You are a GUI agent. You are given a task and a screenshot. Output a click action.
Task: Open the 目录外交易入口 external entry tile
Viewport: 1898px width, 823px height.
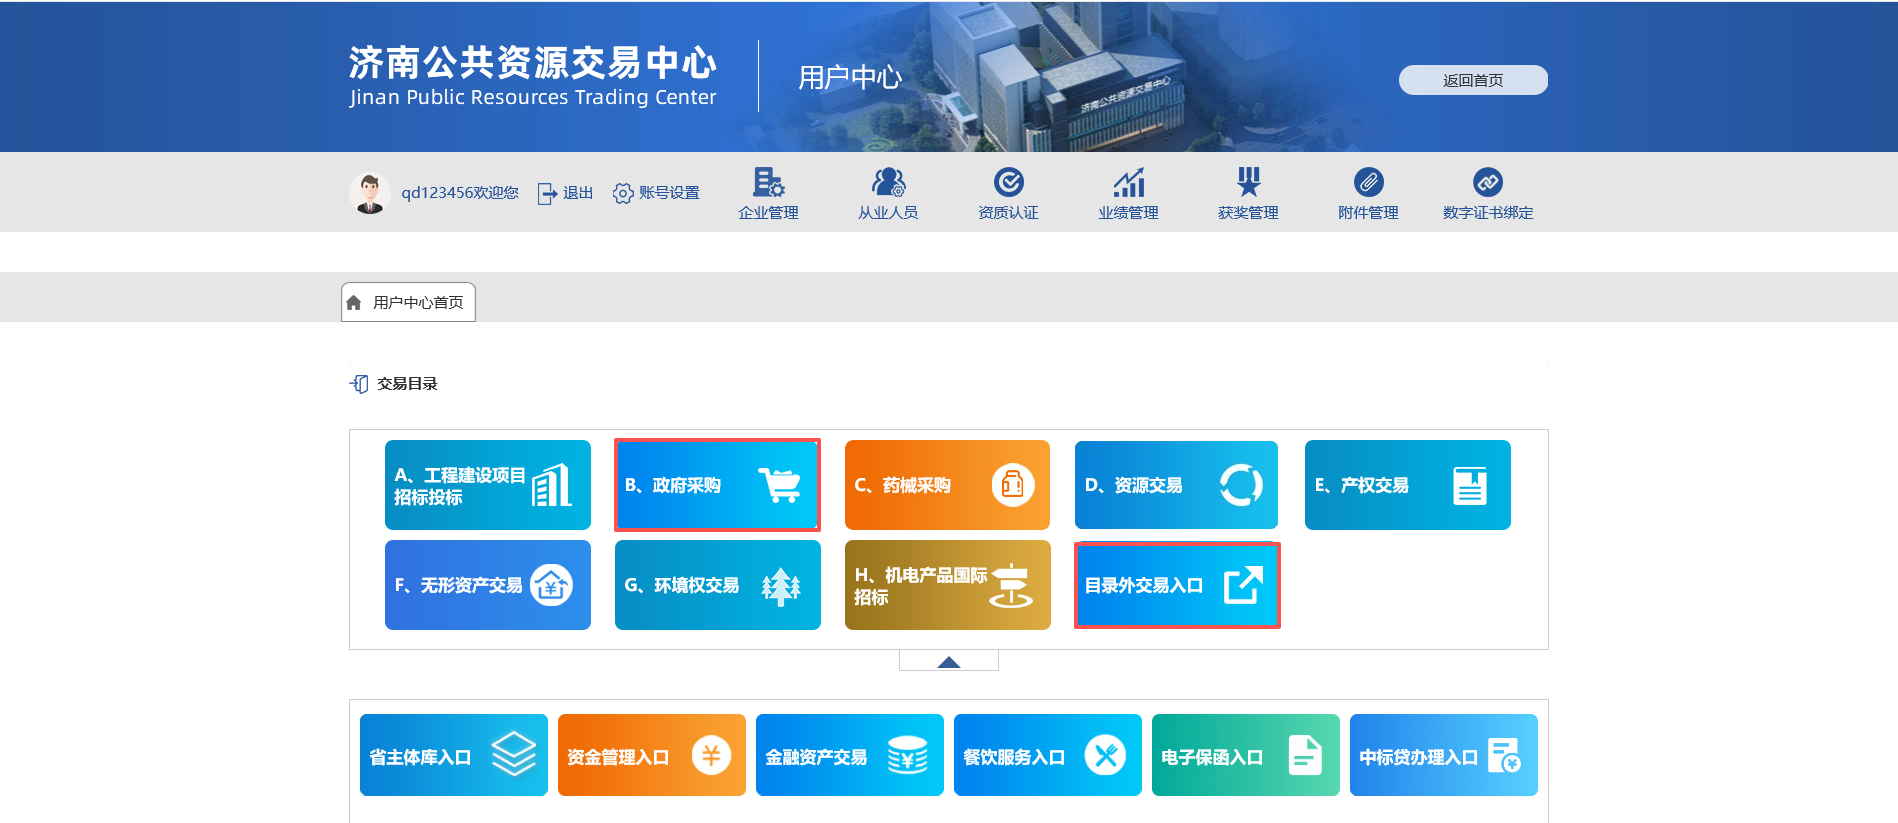point(1176,585)
